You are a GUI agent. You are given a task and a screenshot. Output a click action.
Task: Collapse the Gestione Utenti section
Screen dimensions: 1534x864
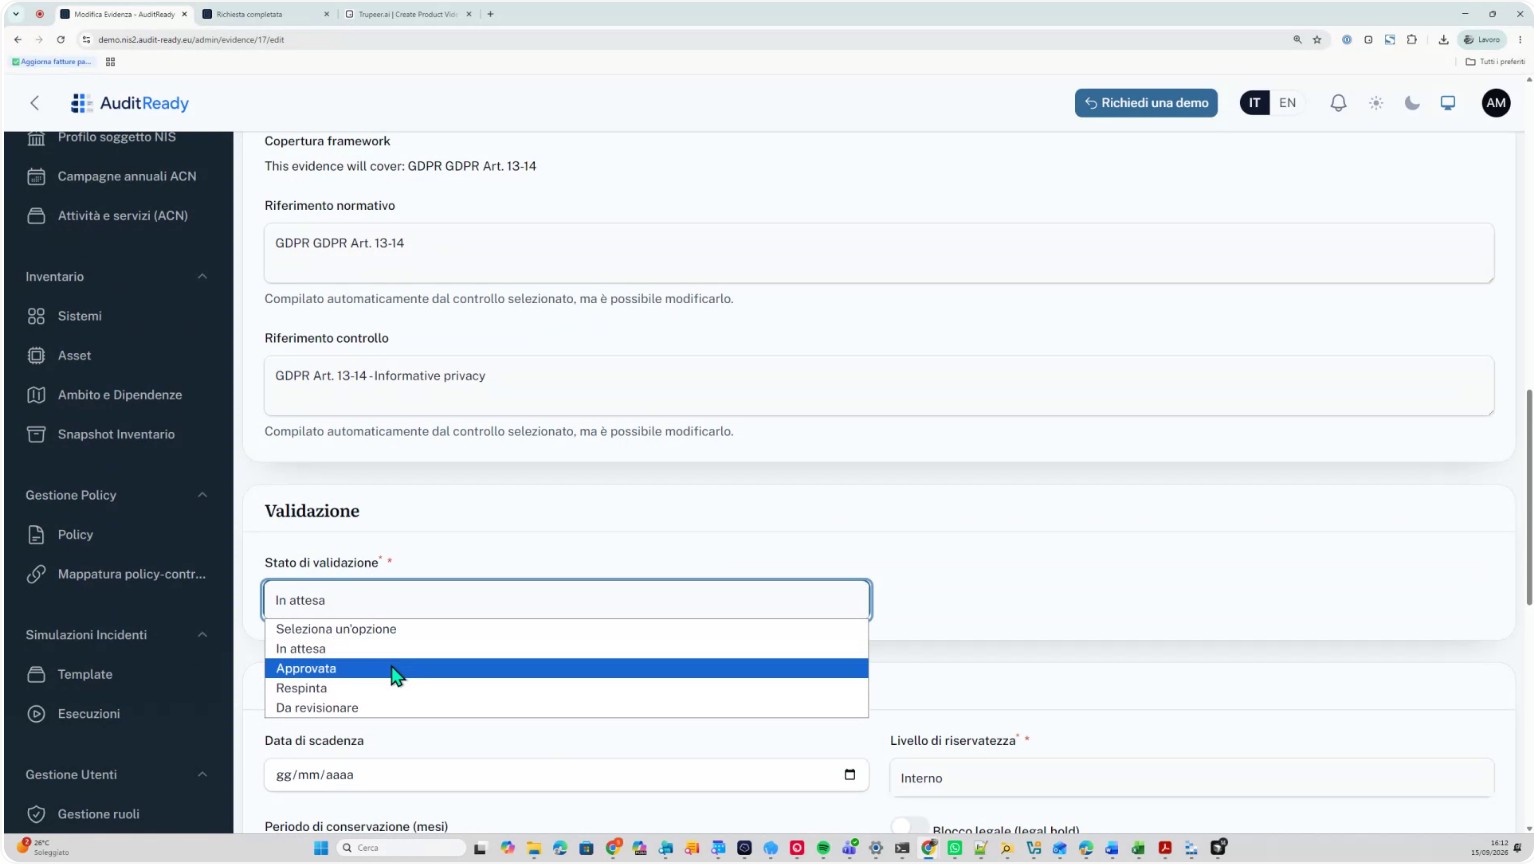202,775
